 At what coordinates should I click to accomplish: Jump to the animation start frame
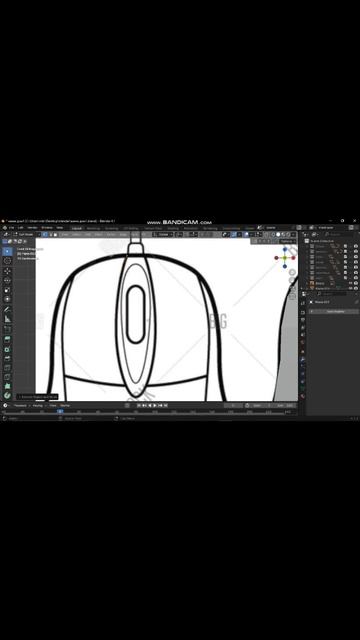pyautogui.click(x=139, y=405)
